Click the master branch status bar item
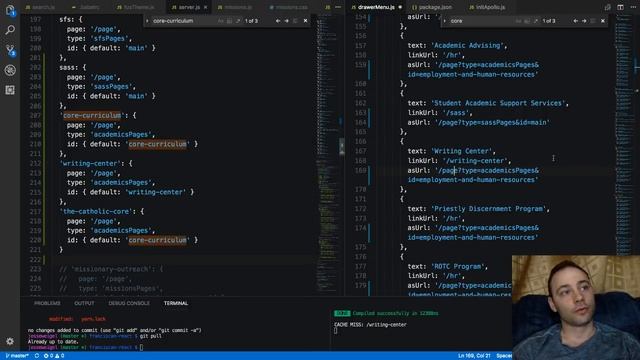Image resolution: width=640 pixels, height=360 pixels. coord(17,356)
